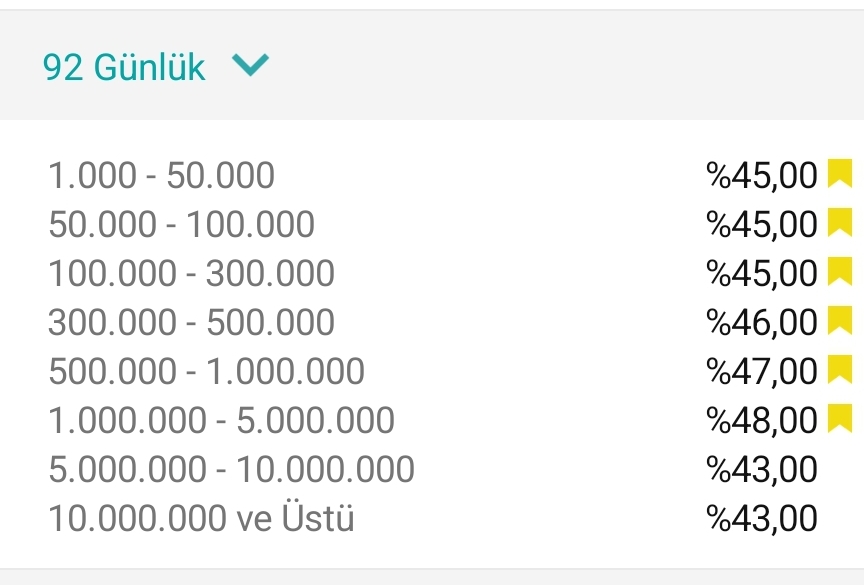
Task: Expand the 92 Günlük dropdown chevron
Action: pos(251,64)
